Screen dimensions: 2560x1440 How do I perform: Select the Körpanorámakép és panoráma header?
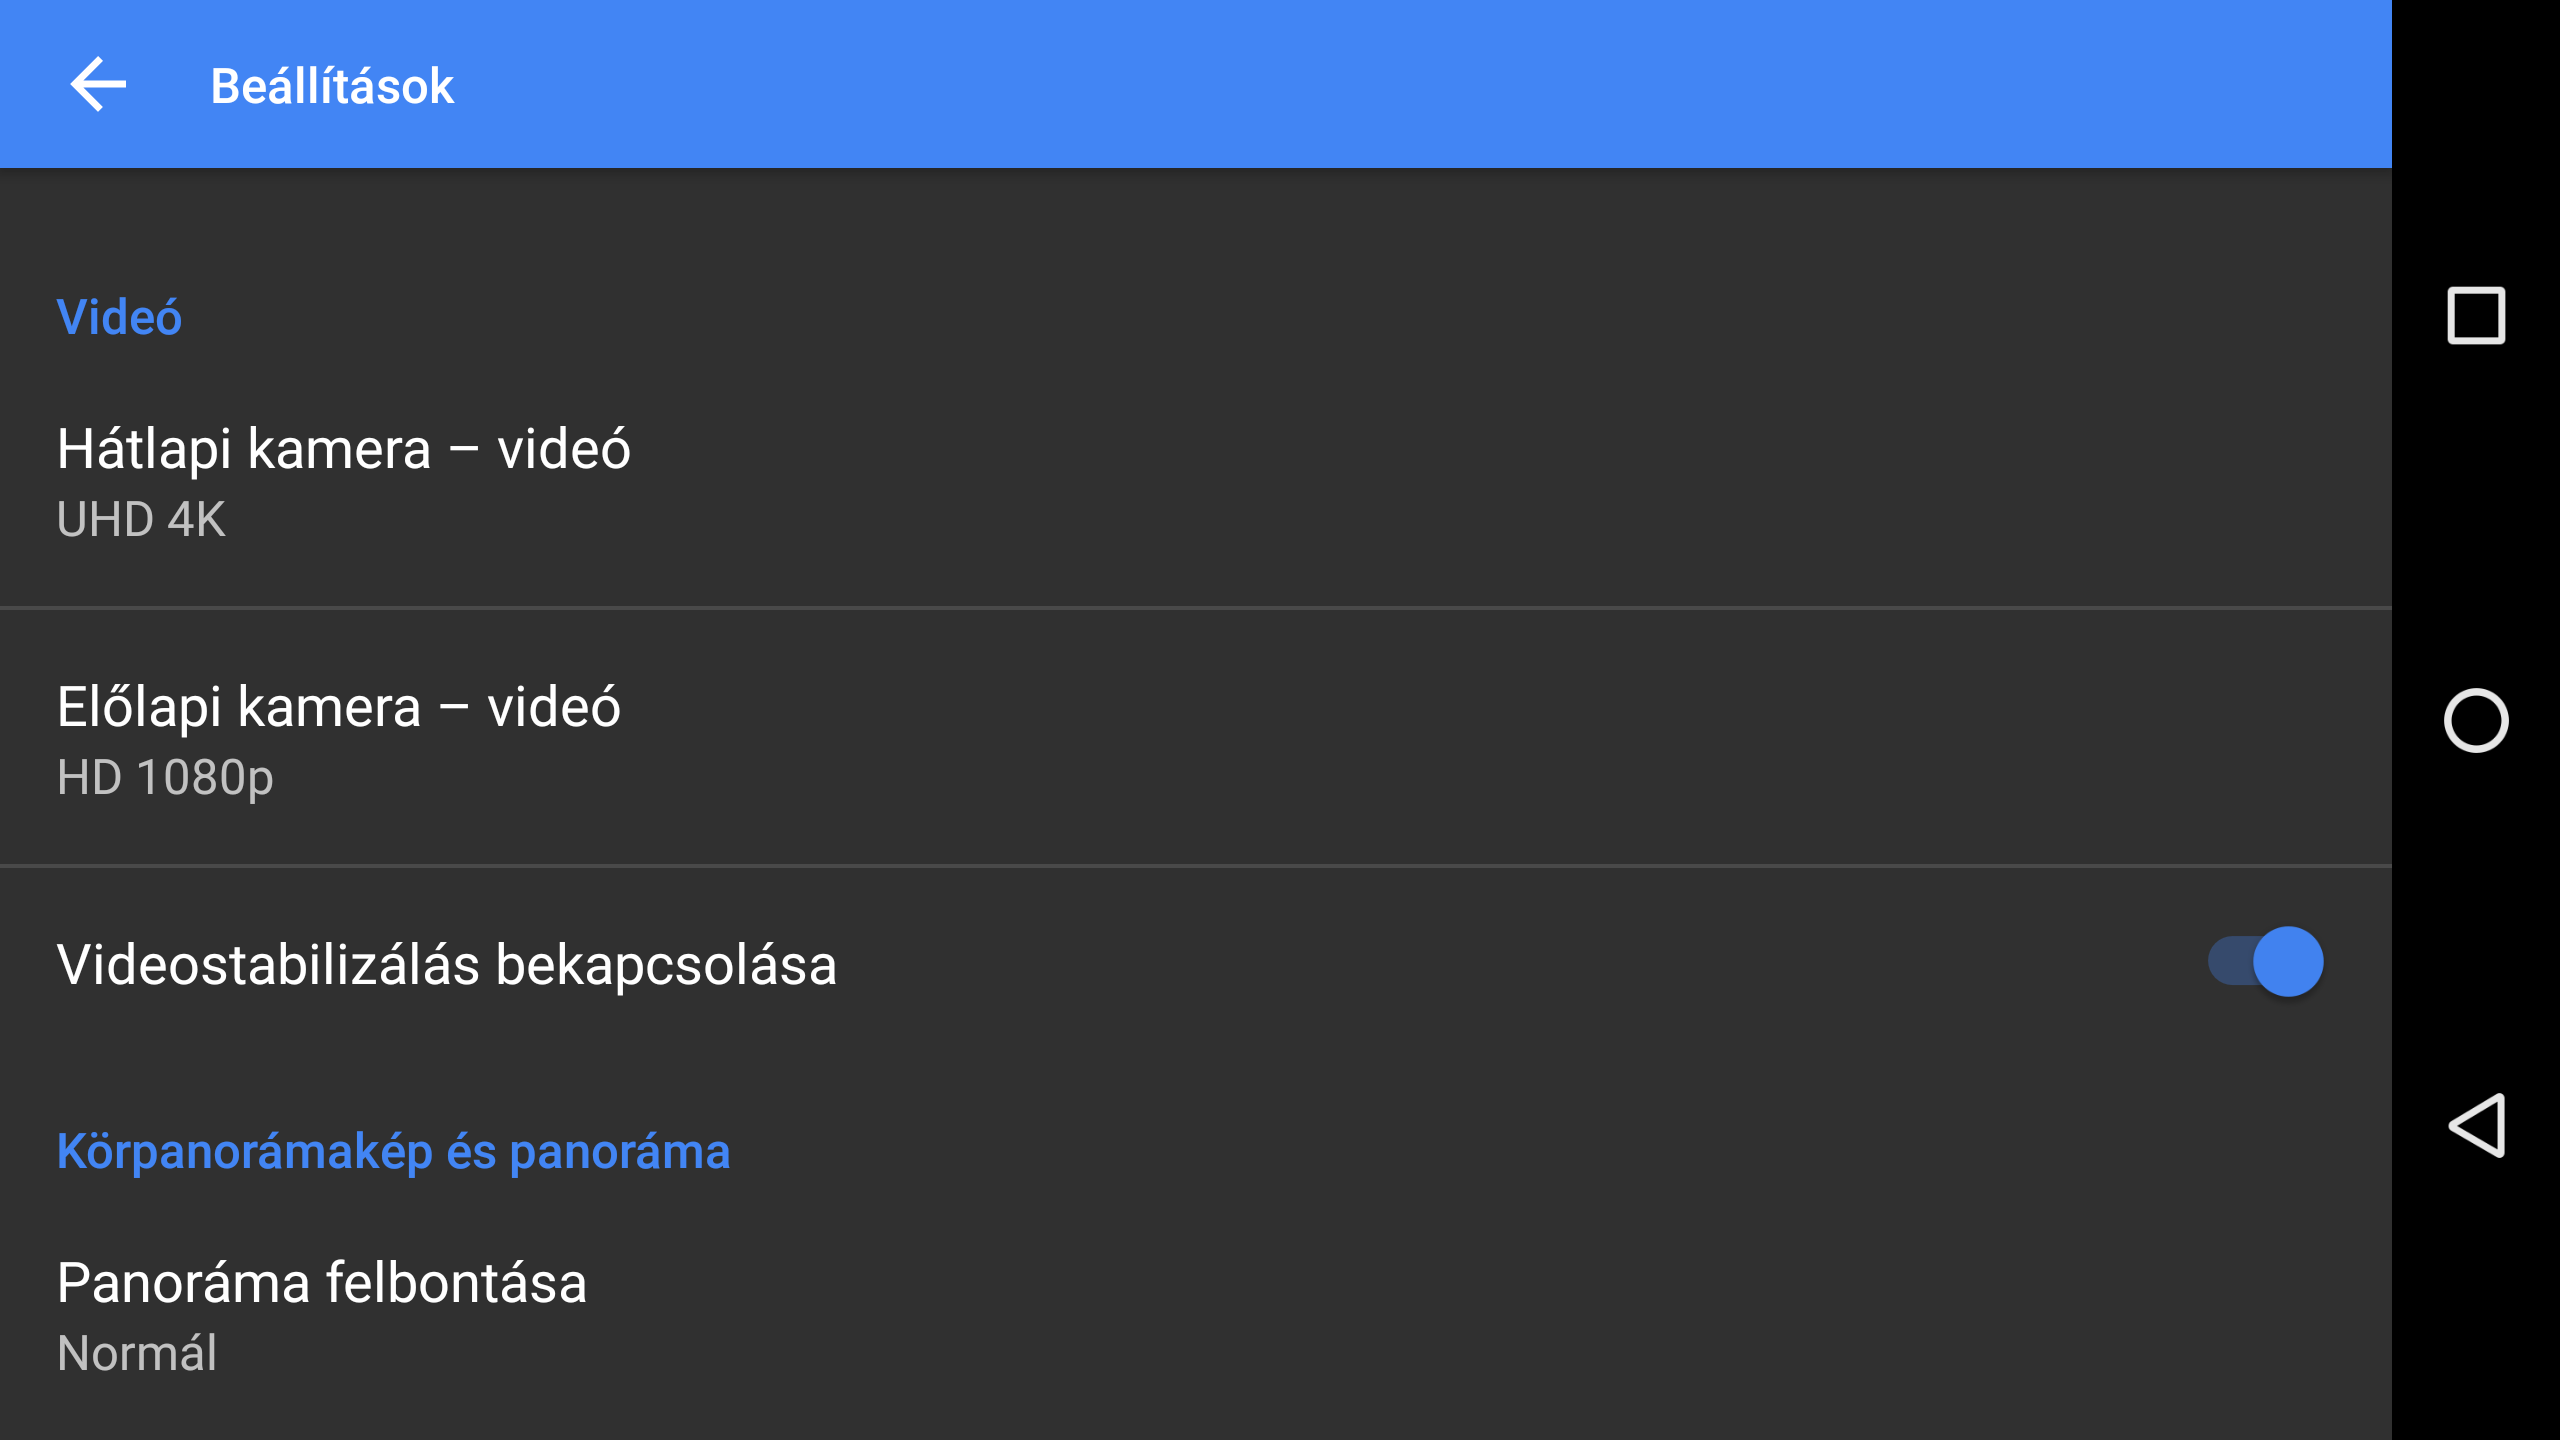pos(393,1151)
